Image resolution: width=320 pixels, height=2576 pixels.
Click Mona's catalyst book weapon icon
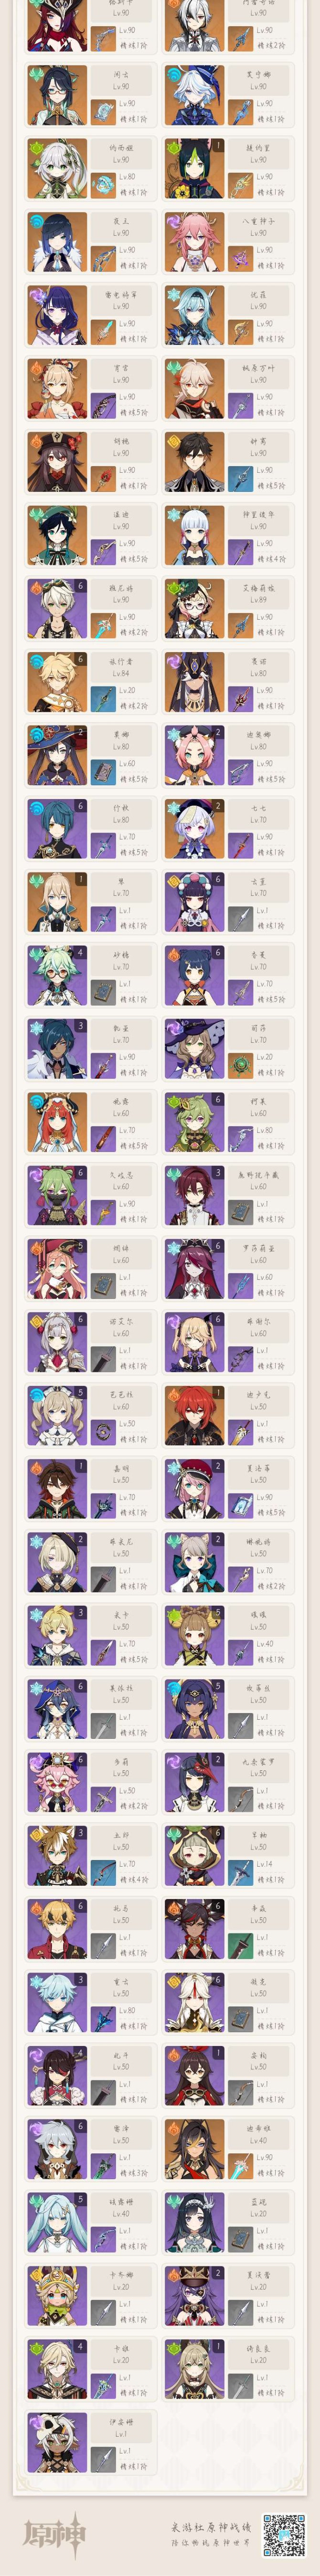[103, 771]
